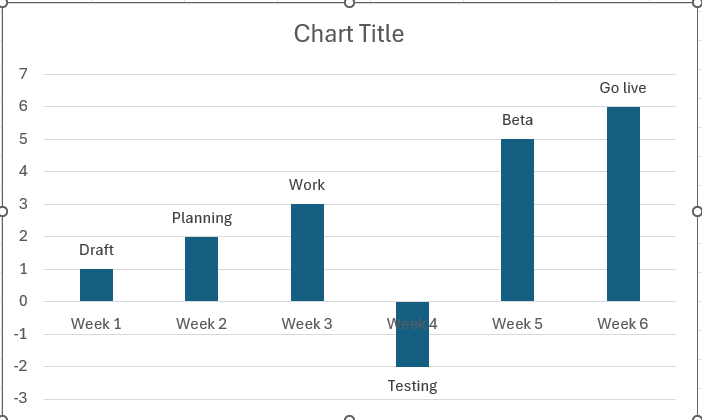Select the Week 2 bar

click(201, 269)
